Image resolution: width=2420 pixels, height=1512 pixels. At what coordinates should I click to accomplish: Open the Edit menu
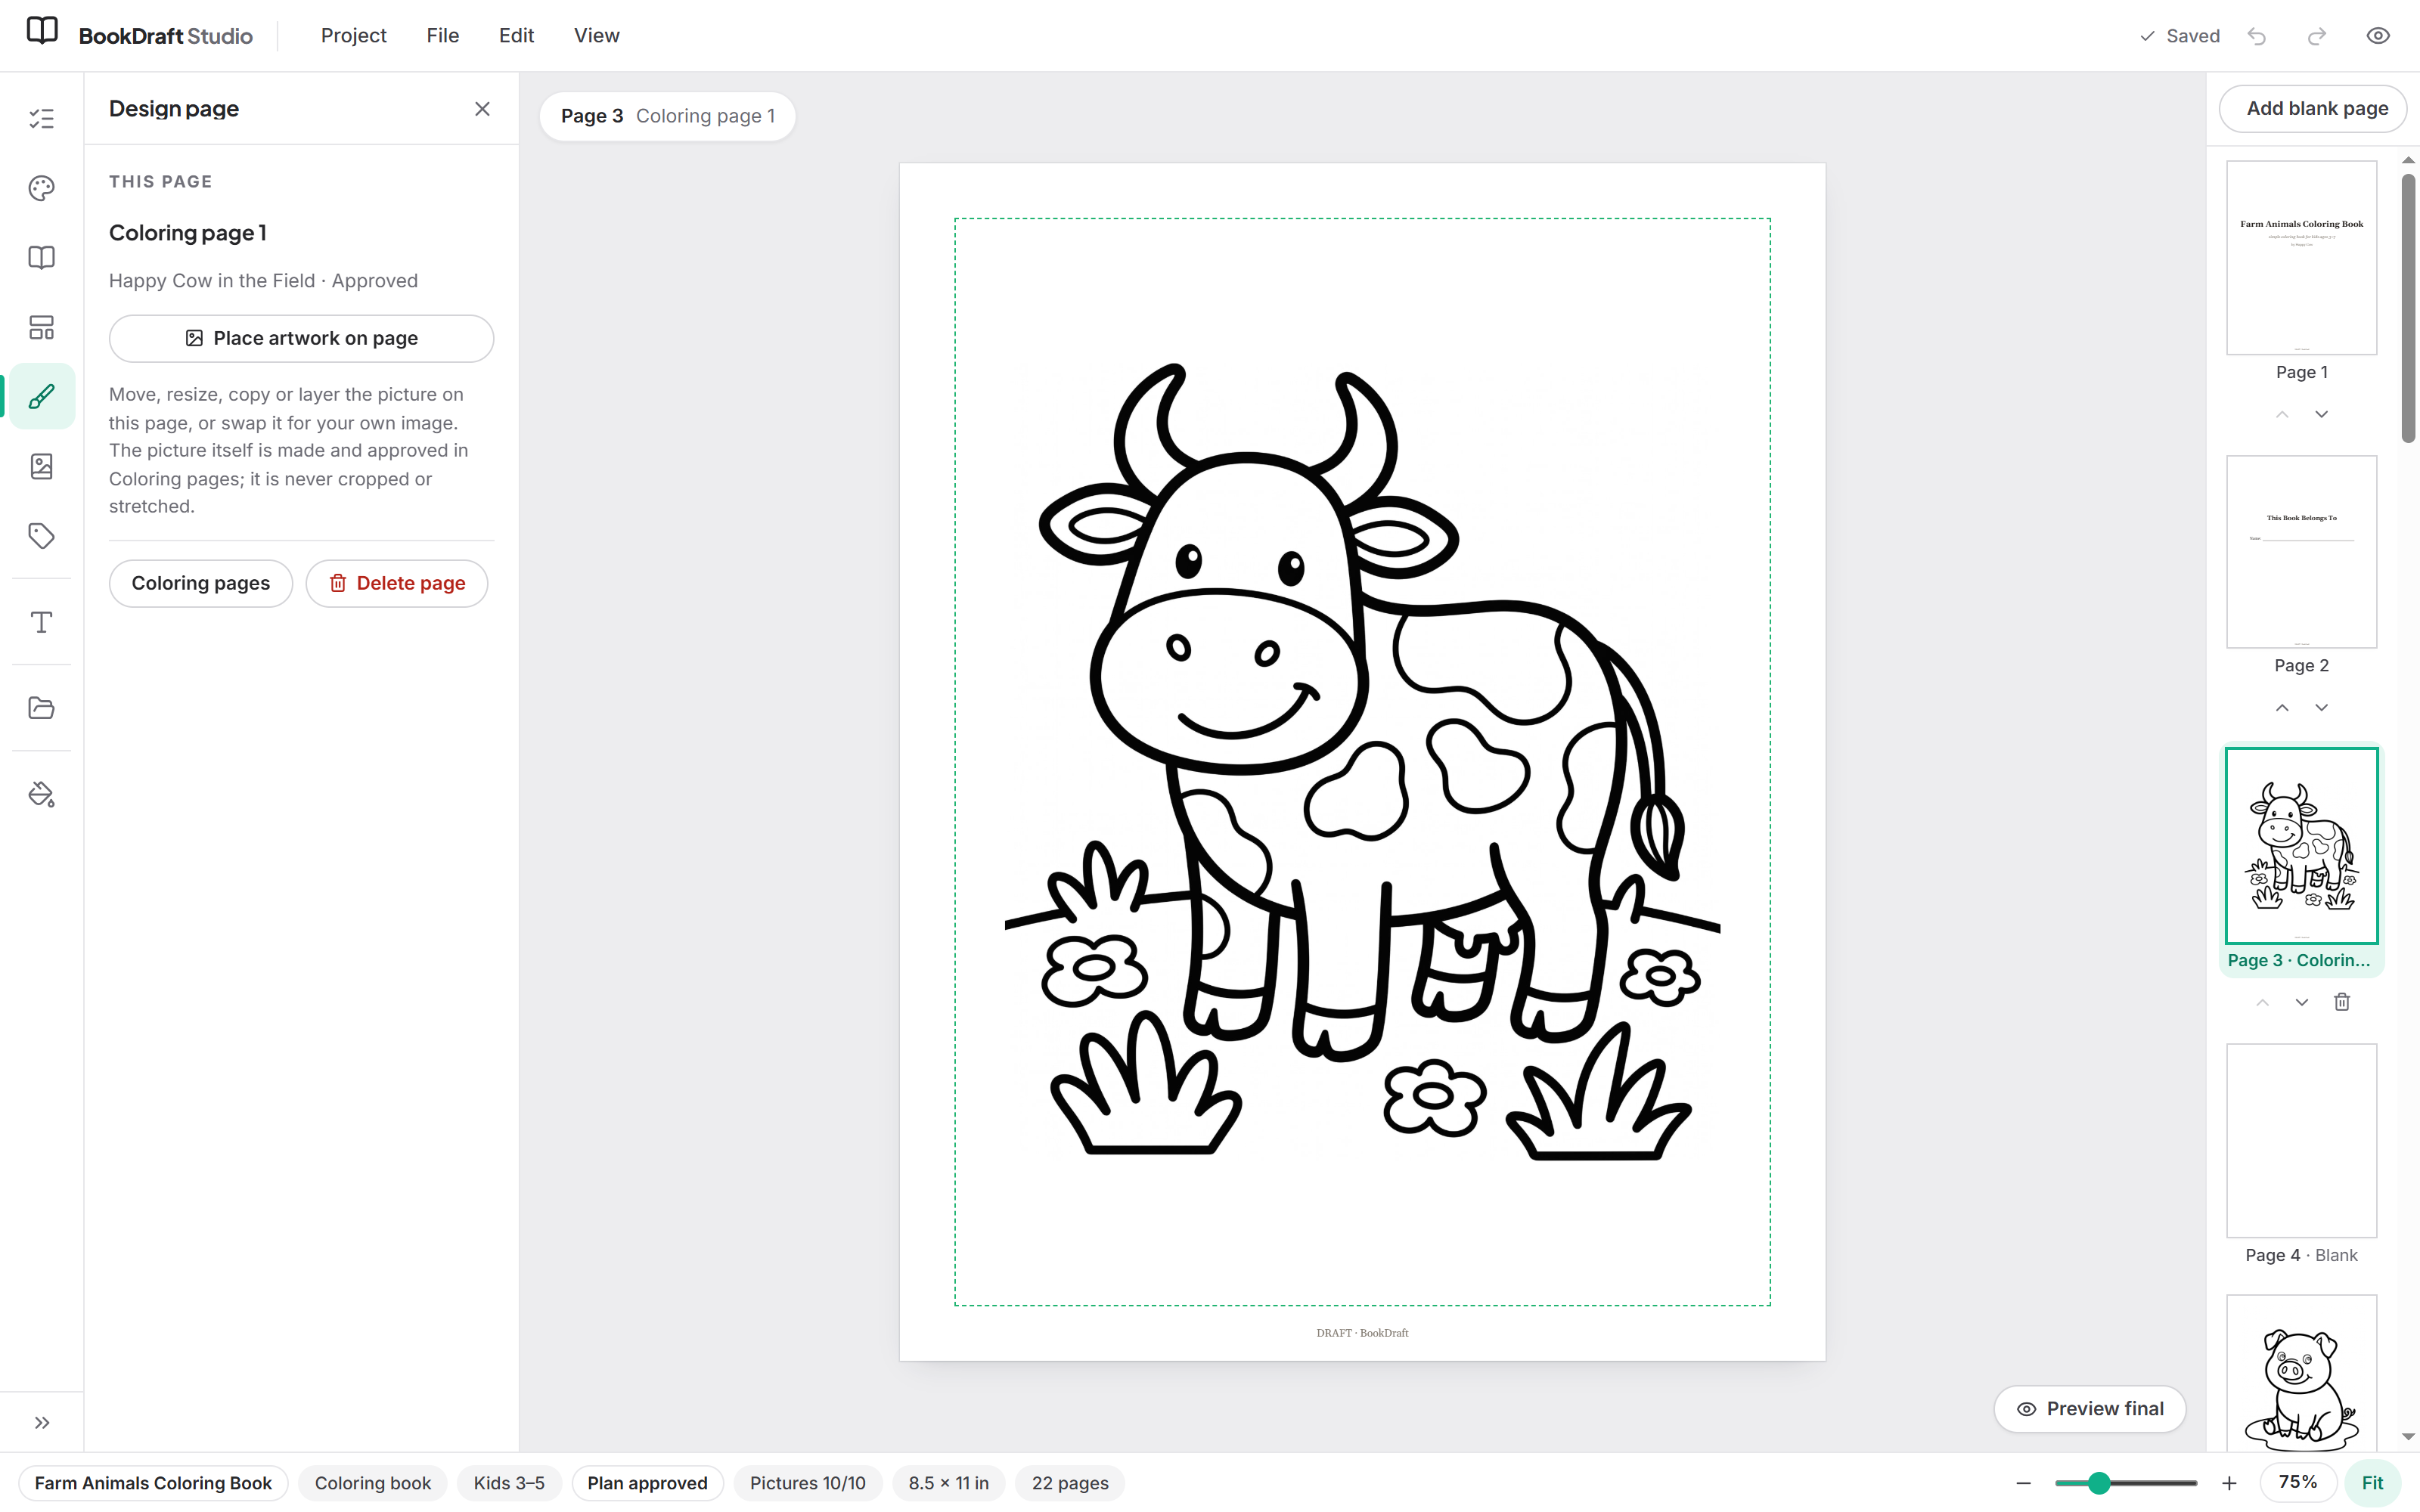coord(516,36)
